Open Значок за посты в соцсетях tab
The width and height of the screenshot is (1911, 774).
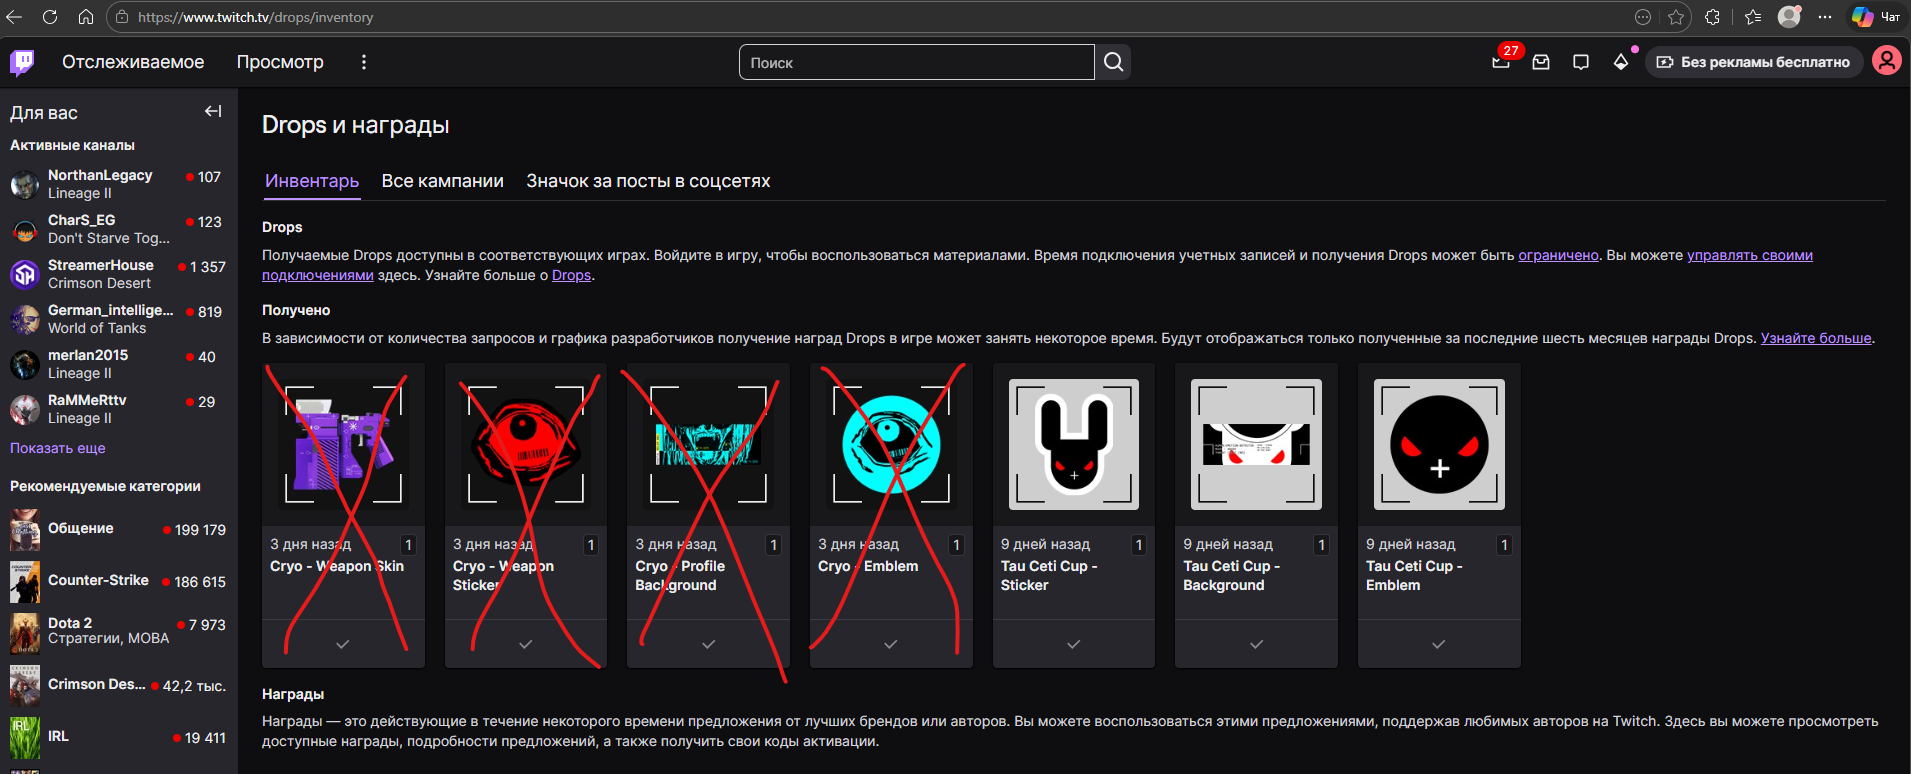coord(648,181)
